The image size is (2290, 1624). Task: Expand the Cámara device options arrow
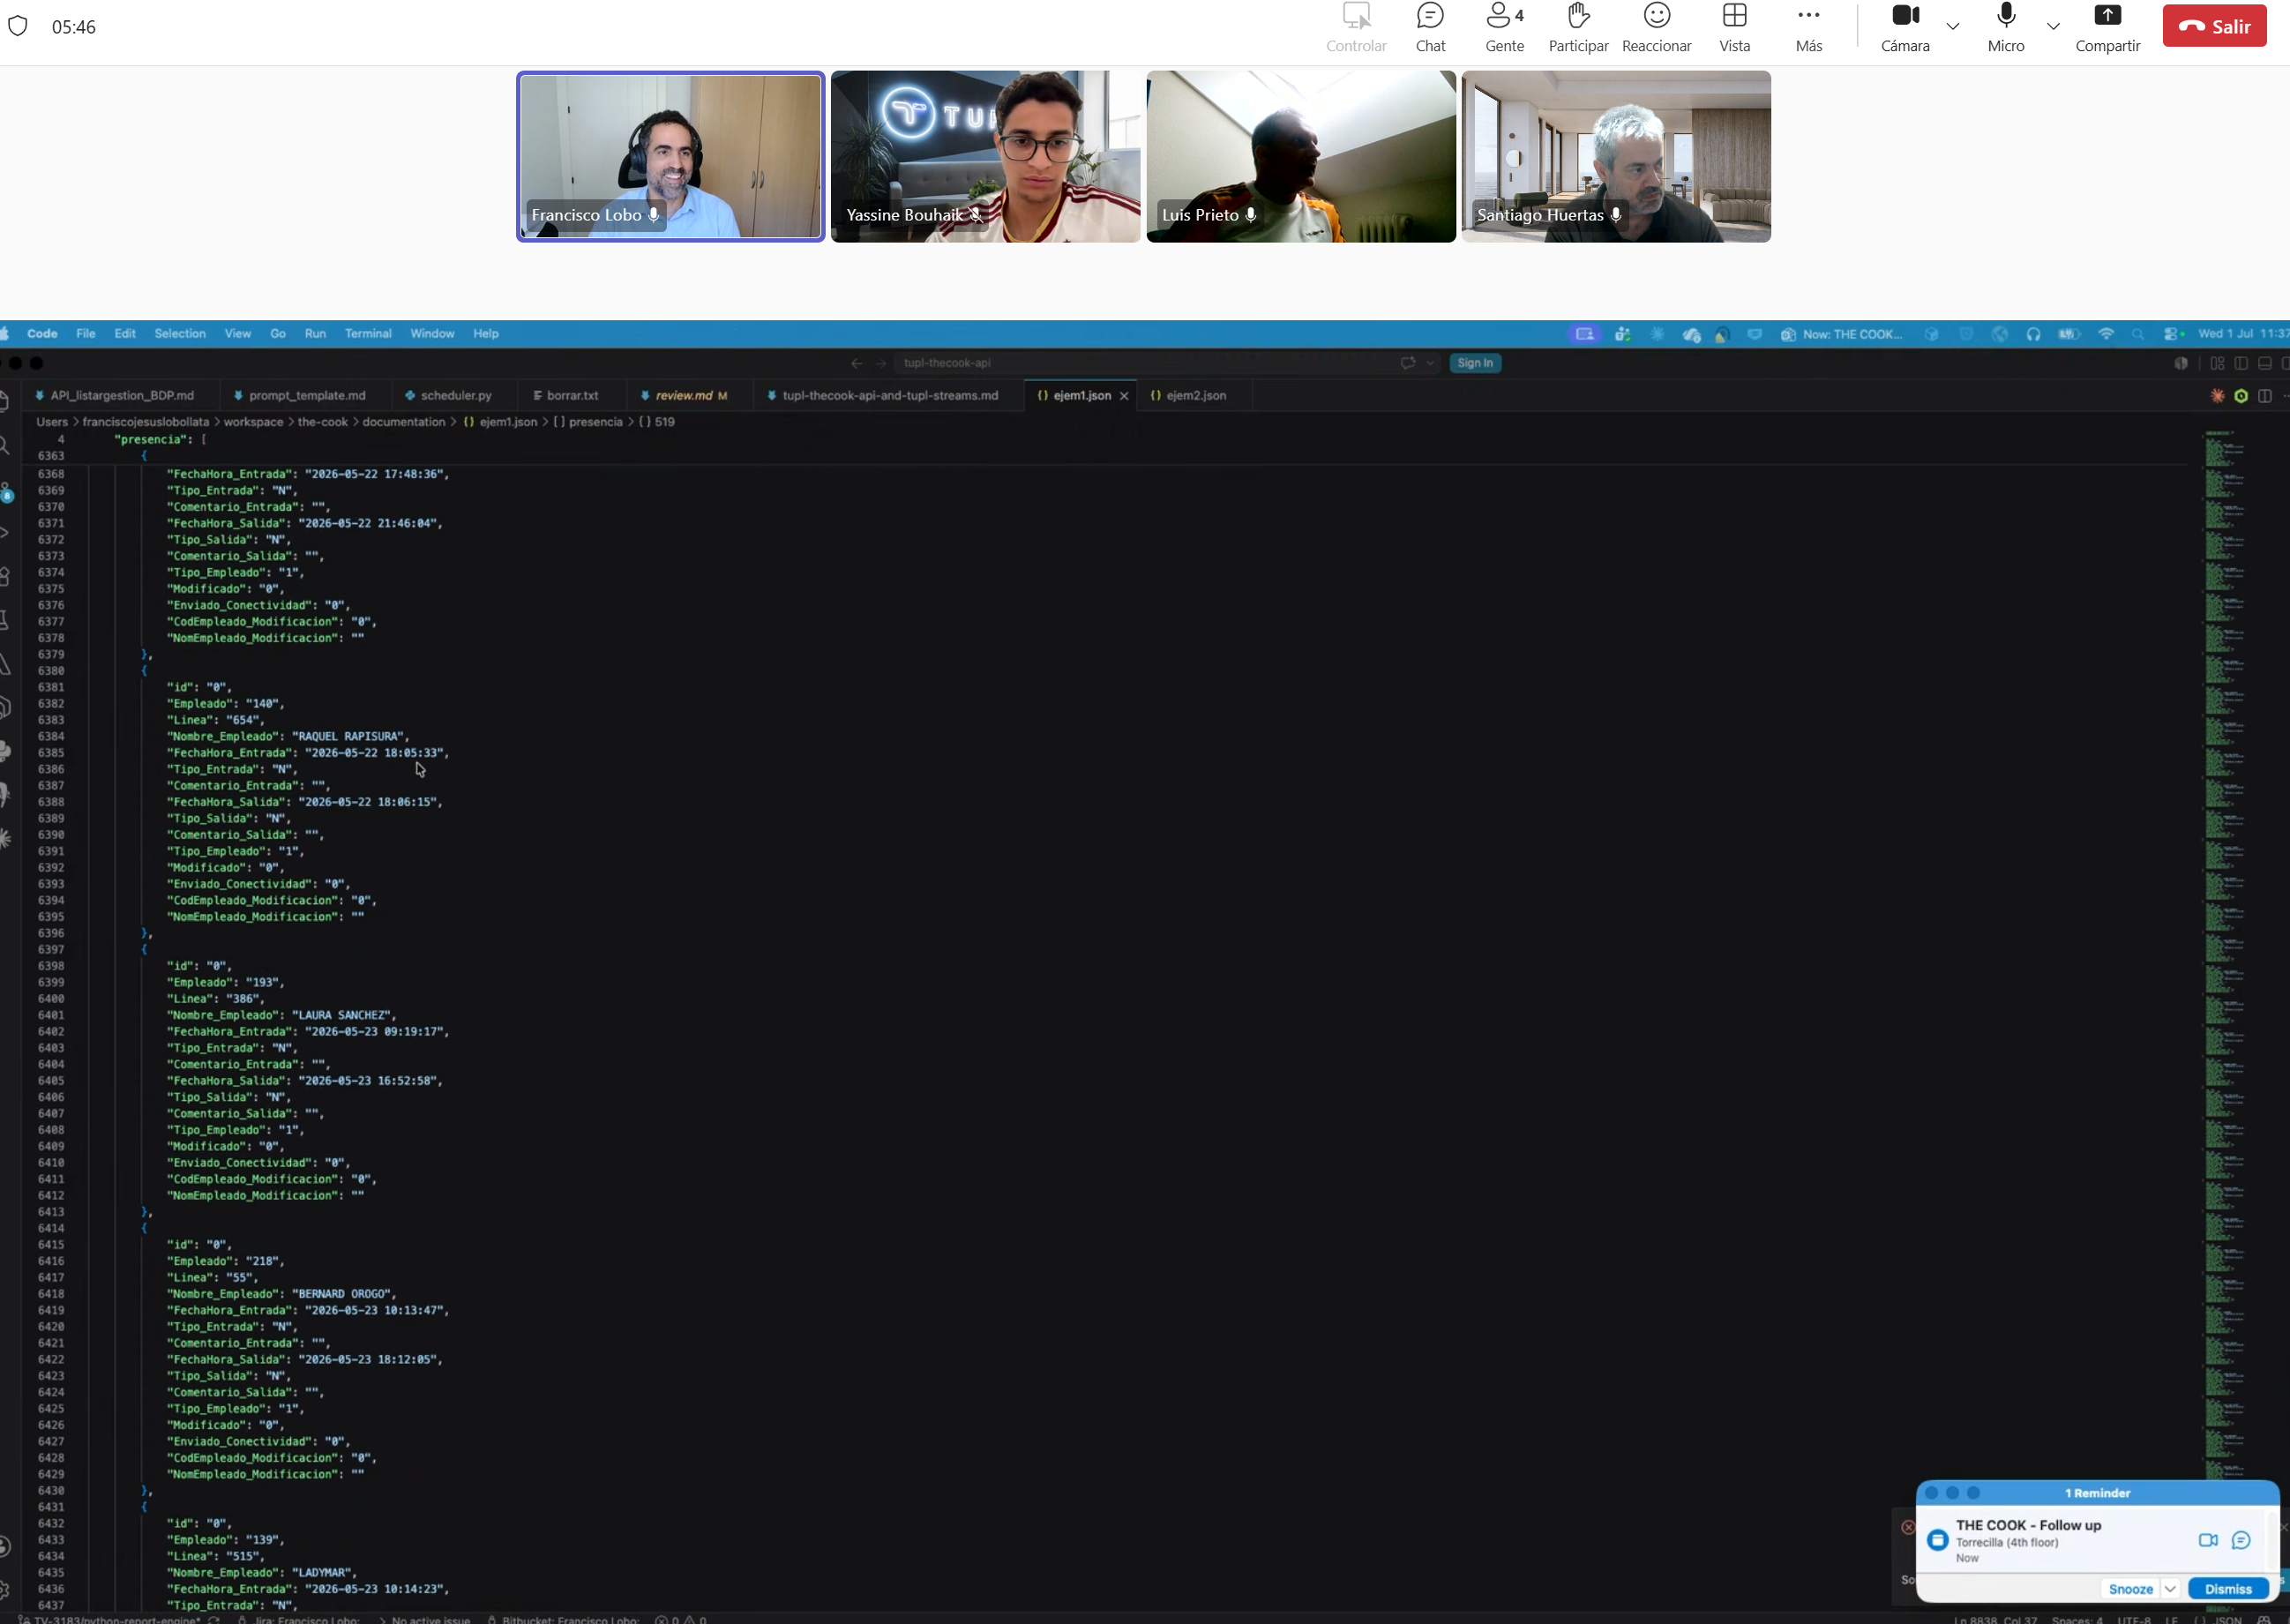1952,26
